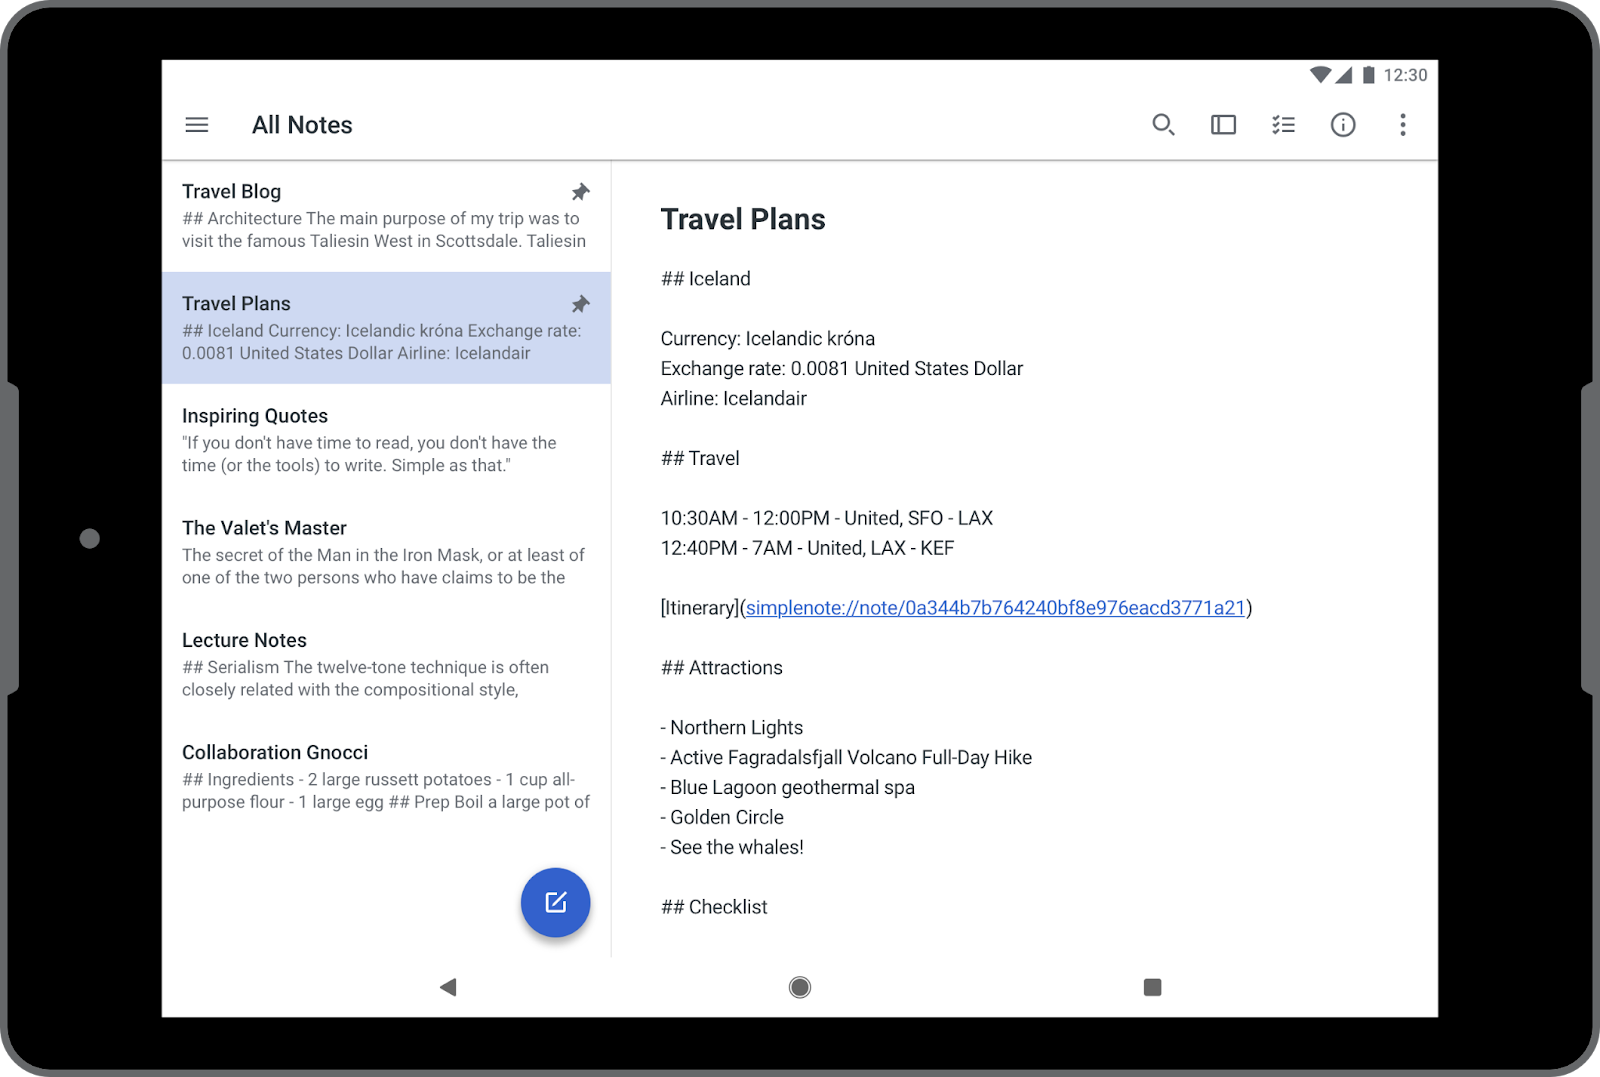Place cursor in the Travel Plans heading
Screen dimensions: 1600x1077
pyautogui.click(x=743, y=219)
